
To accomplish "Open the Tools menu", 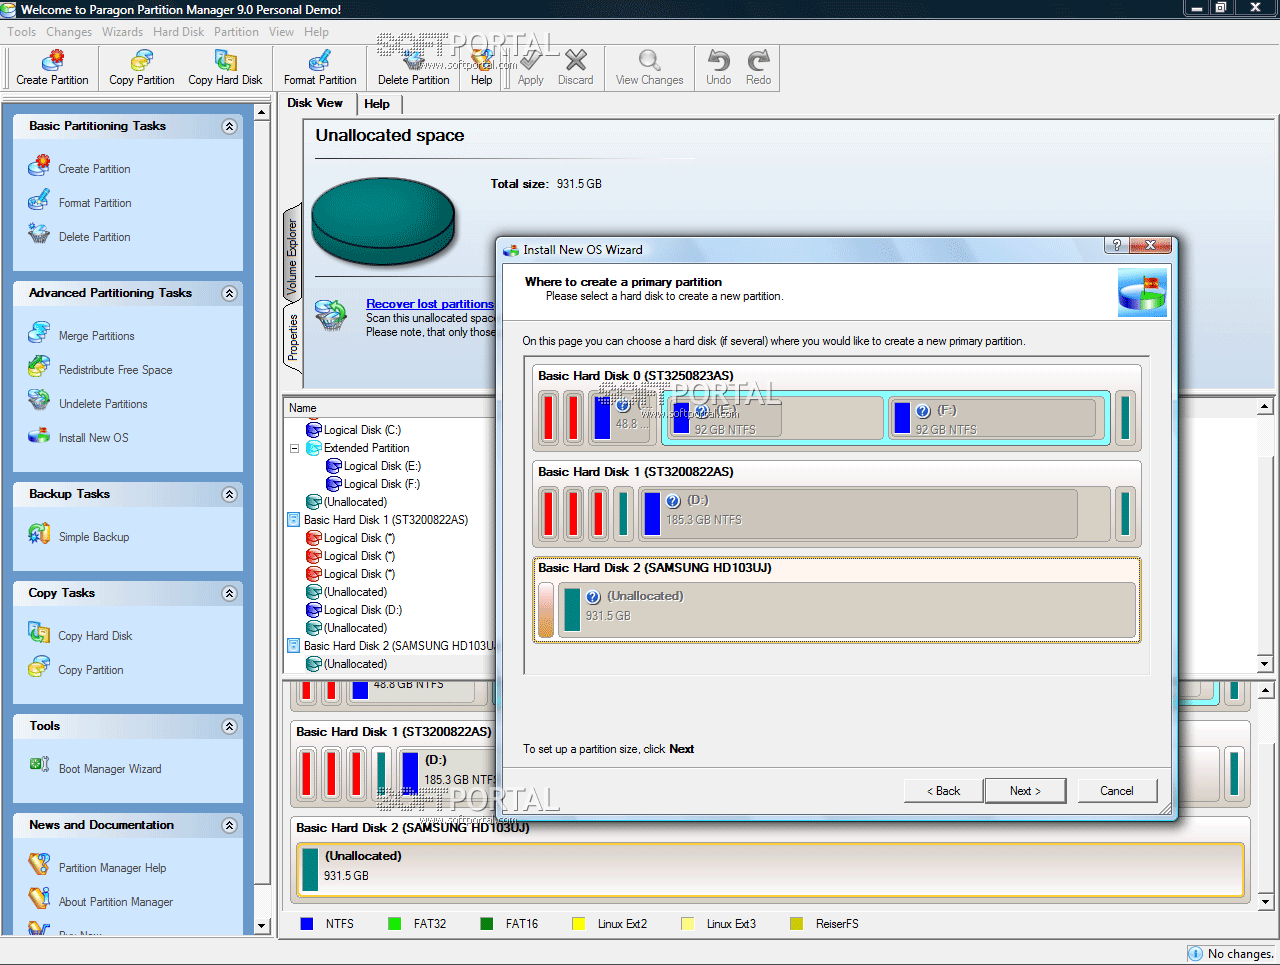I will point(22,32).
